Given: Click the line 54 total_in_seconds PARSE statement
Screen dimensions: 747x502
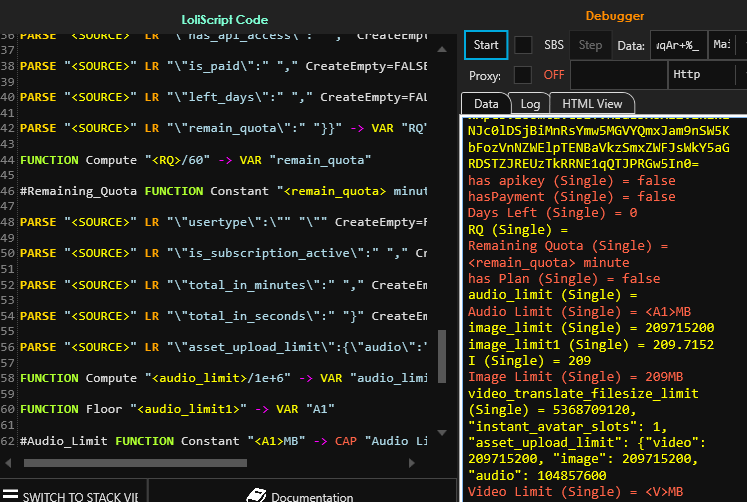Looking at the screenshot, I should [223, 316].
